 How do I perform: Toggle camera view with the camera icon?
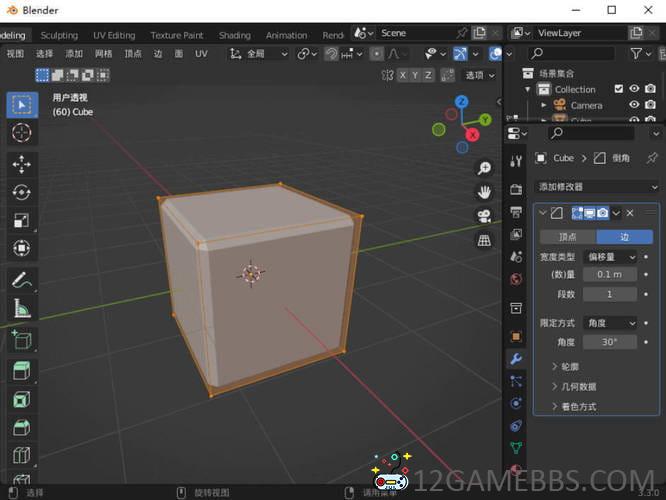pos(485,216)
